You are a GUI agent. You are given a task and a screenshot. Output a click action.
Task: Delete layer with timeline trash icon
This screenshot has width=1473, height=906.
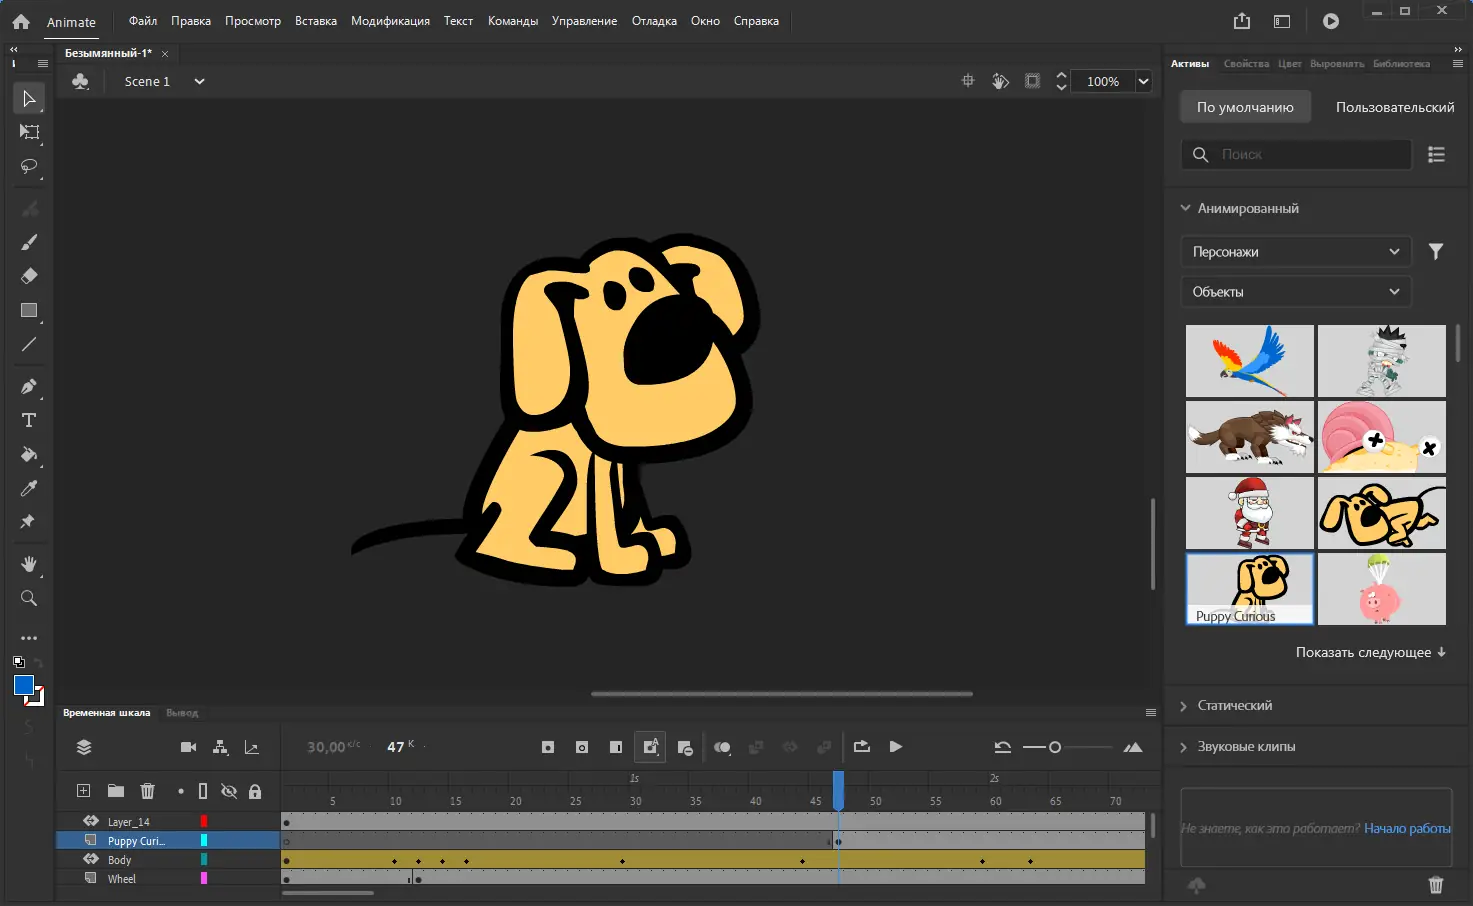pos(148,791)
